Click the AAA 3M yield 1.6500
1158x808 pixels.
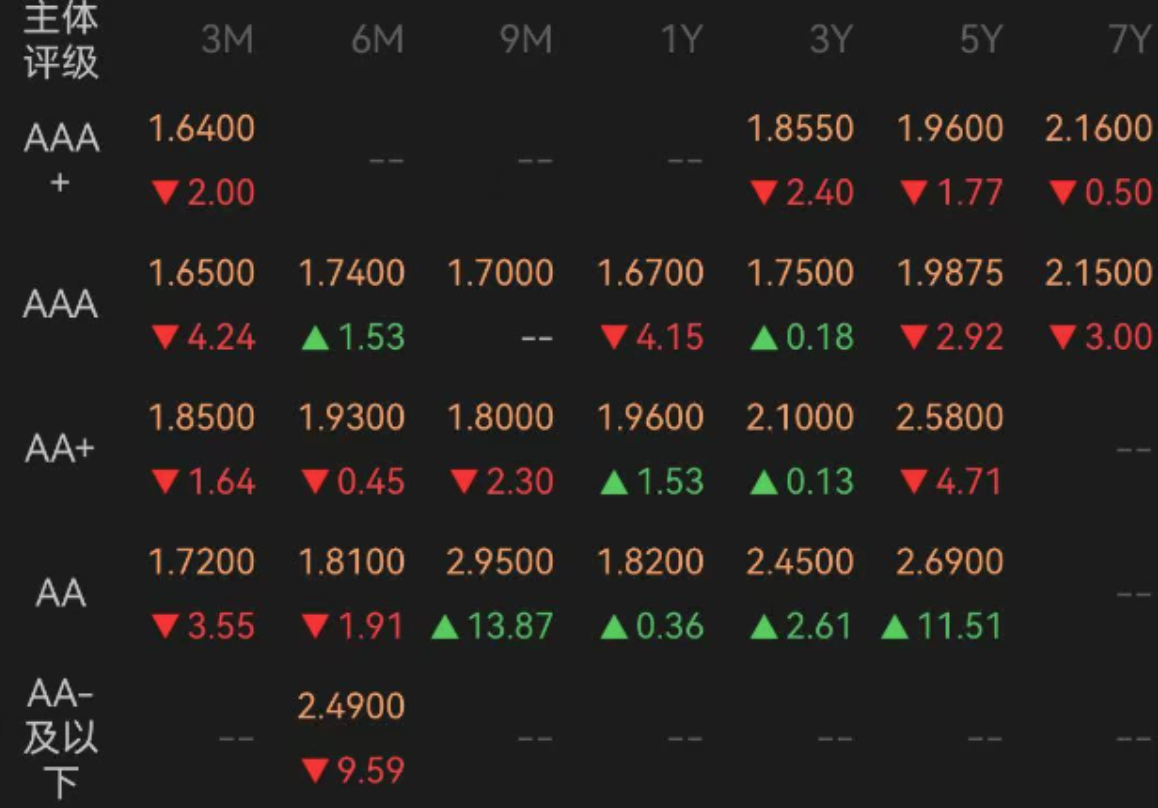pyautogui.click(x=202, y=273)
